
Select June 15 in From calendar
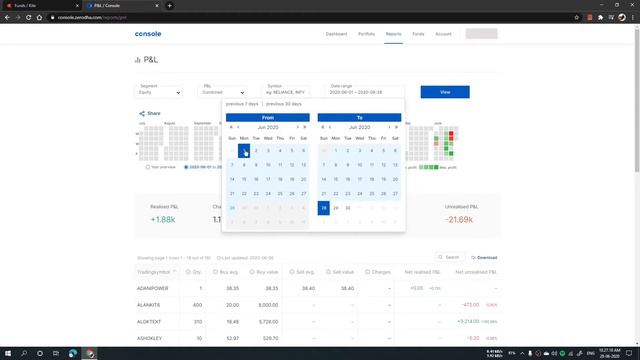pyautogui.click(x=244, y=179)
